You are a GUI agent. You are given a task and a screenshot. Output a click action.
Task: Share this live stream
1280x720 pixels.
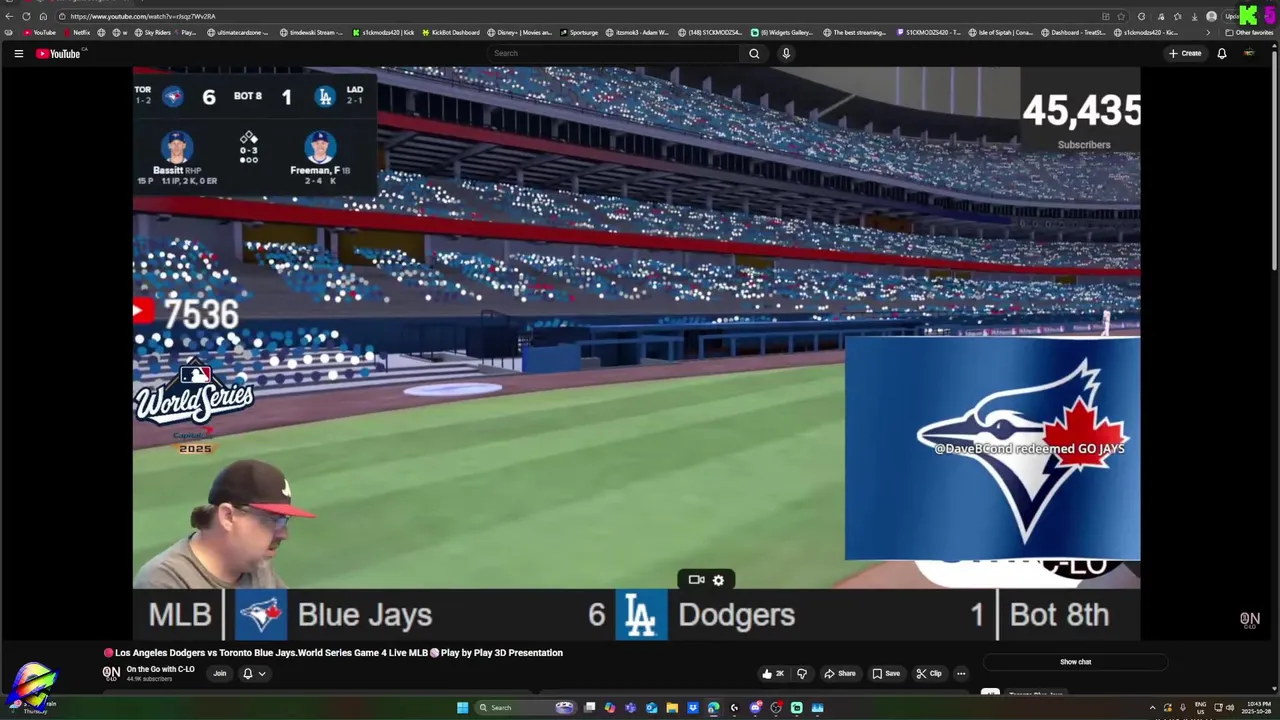pos(840,673)
